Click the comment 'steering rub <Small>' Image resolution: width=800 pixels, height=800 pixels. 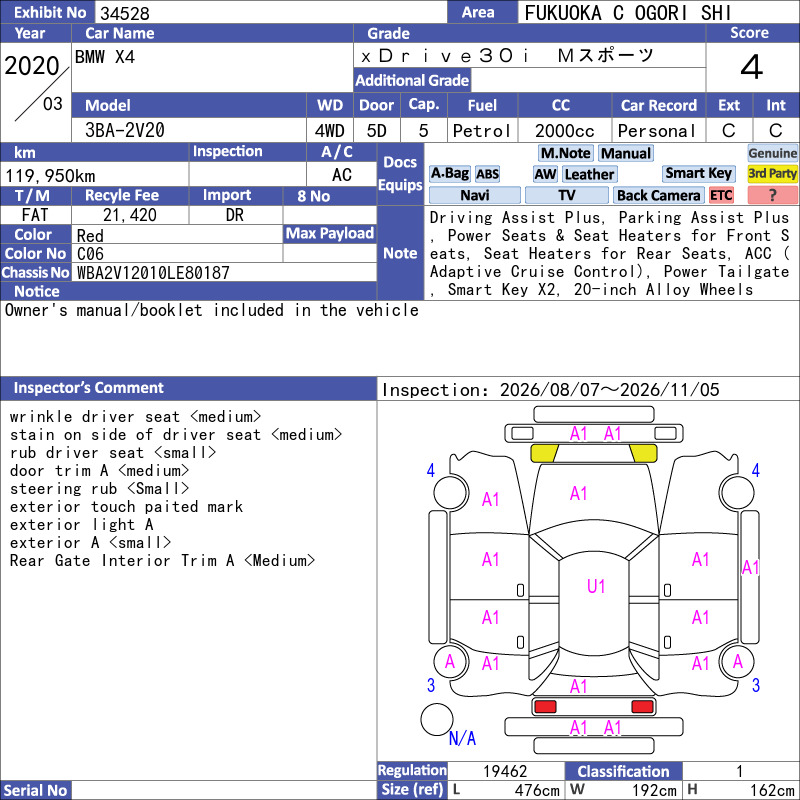(99, 489)
